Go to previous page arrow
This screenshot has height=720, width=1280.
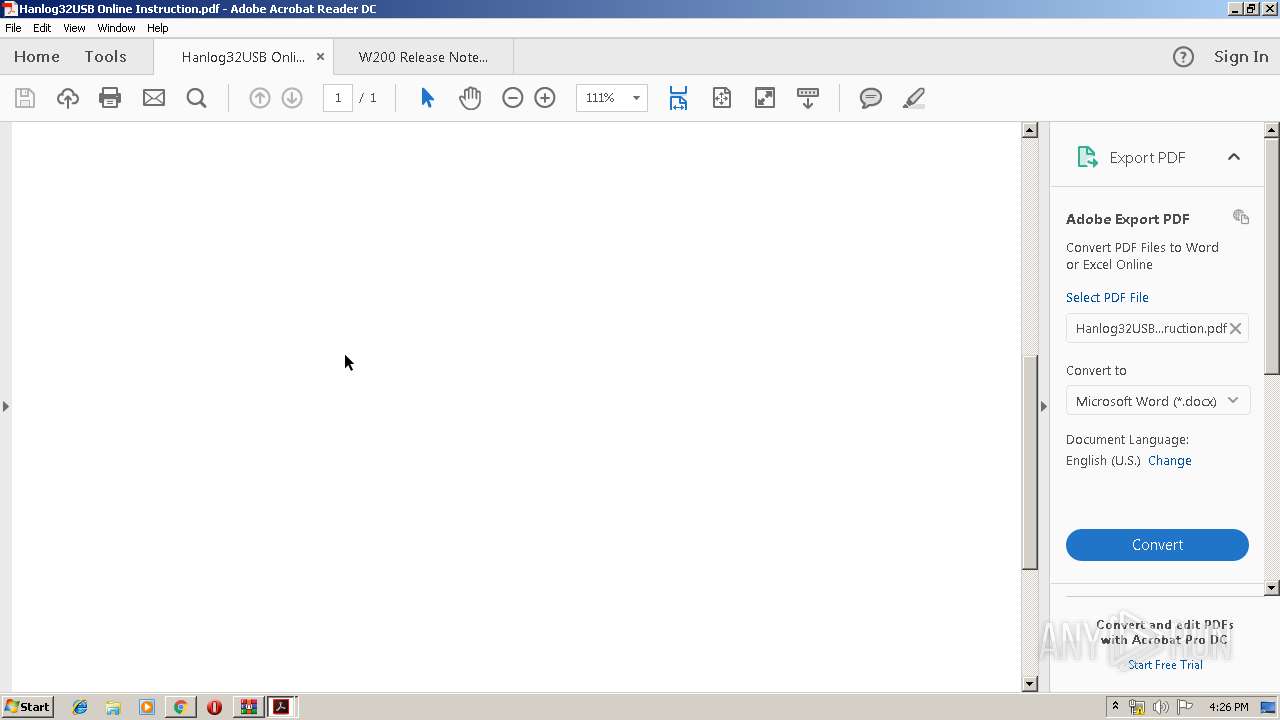pyautogui.click(x=259, y=98)
